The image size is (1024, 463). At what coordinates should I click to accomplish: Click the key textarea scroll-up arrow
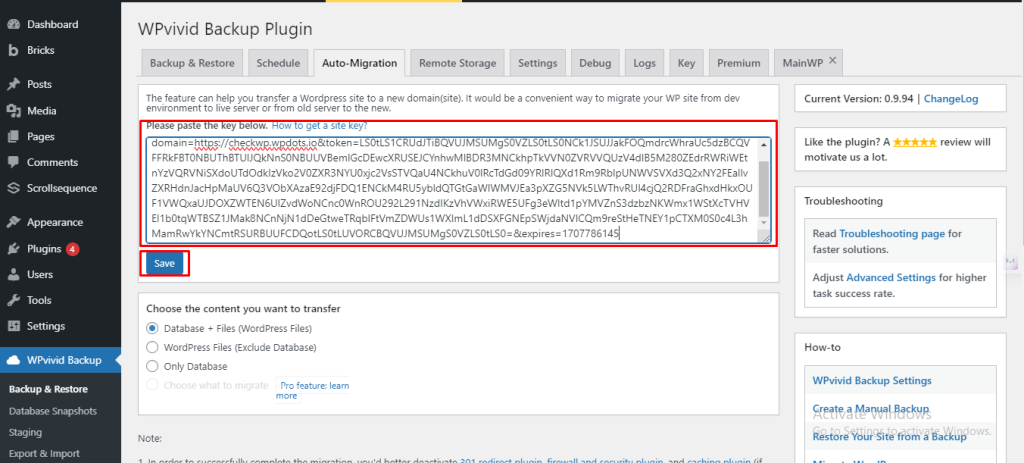point(763,143)
